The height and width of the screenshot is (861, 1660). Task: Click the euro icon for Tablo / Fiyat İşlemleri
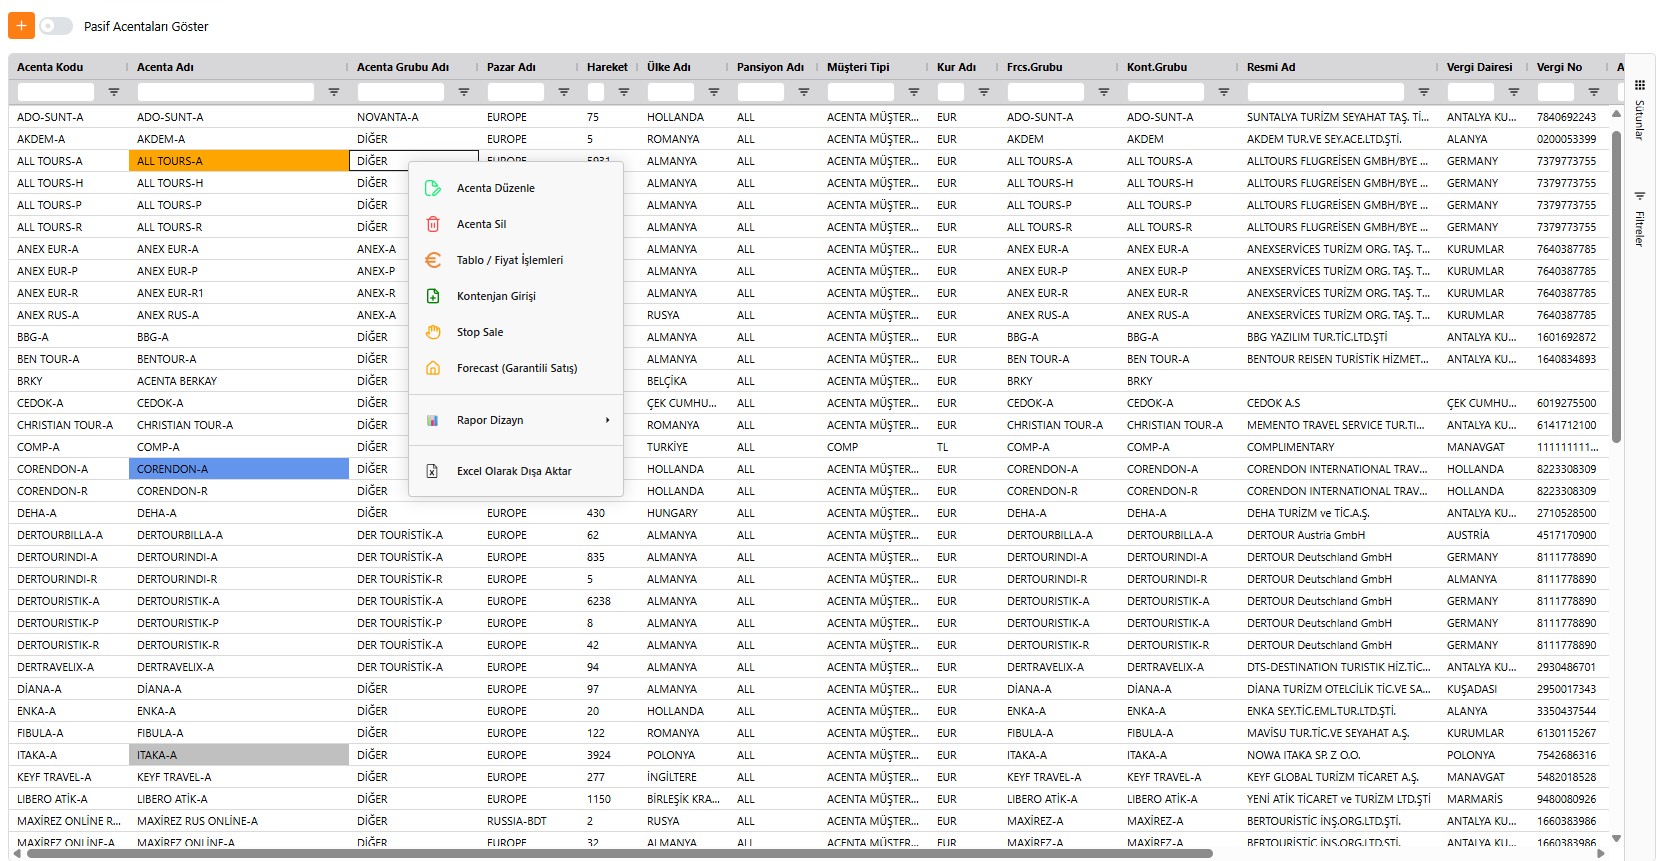tap(433, 260)
